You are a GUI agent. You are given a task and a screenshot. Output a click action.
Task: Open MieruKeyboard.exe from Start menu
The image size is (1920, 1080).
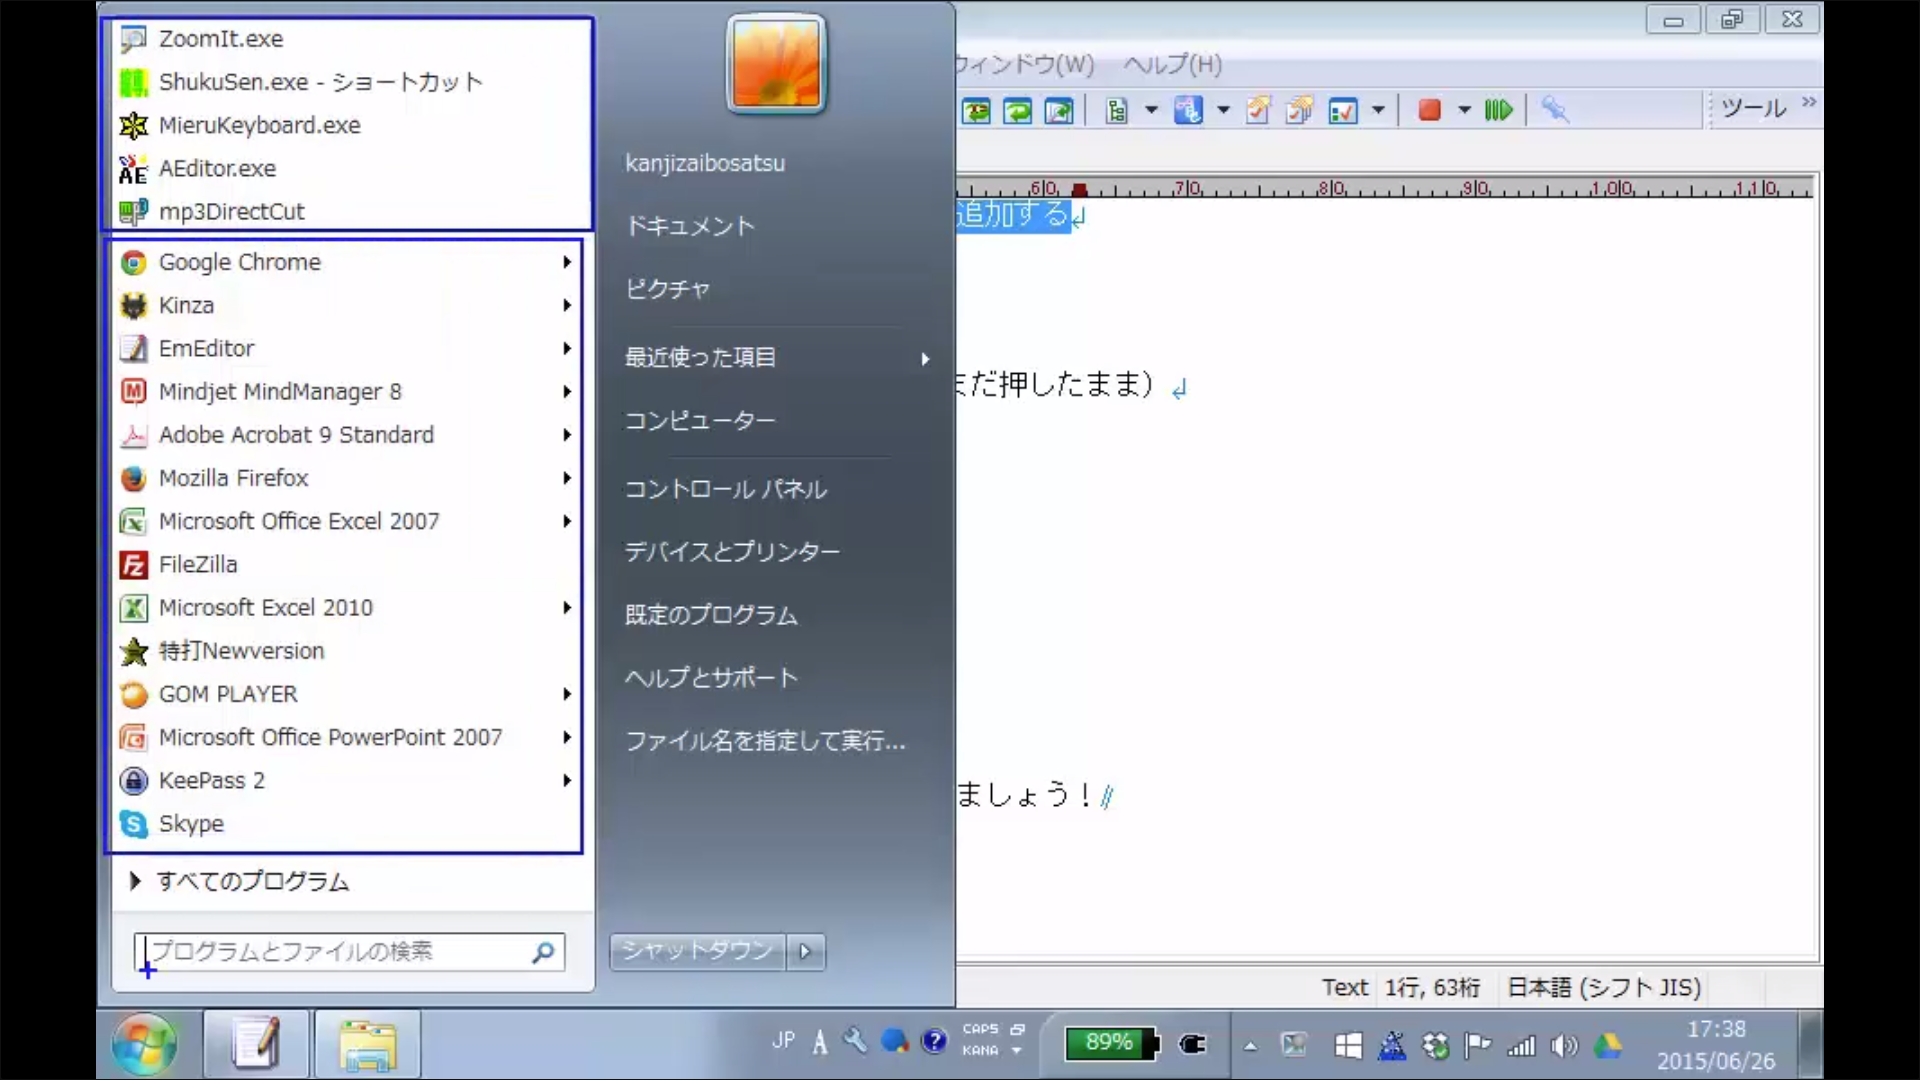coord(259,125)
